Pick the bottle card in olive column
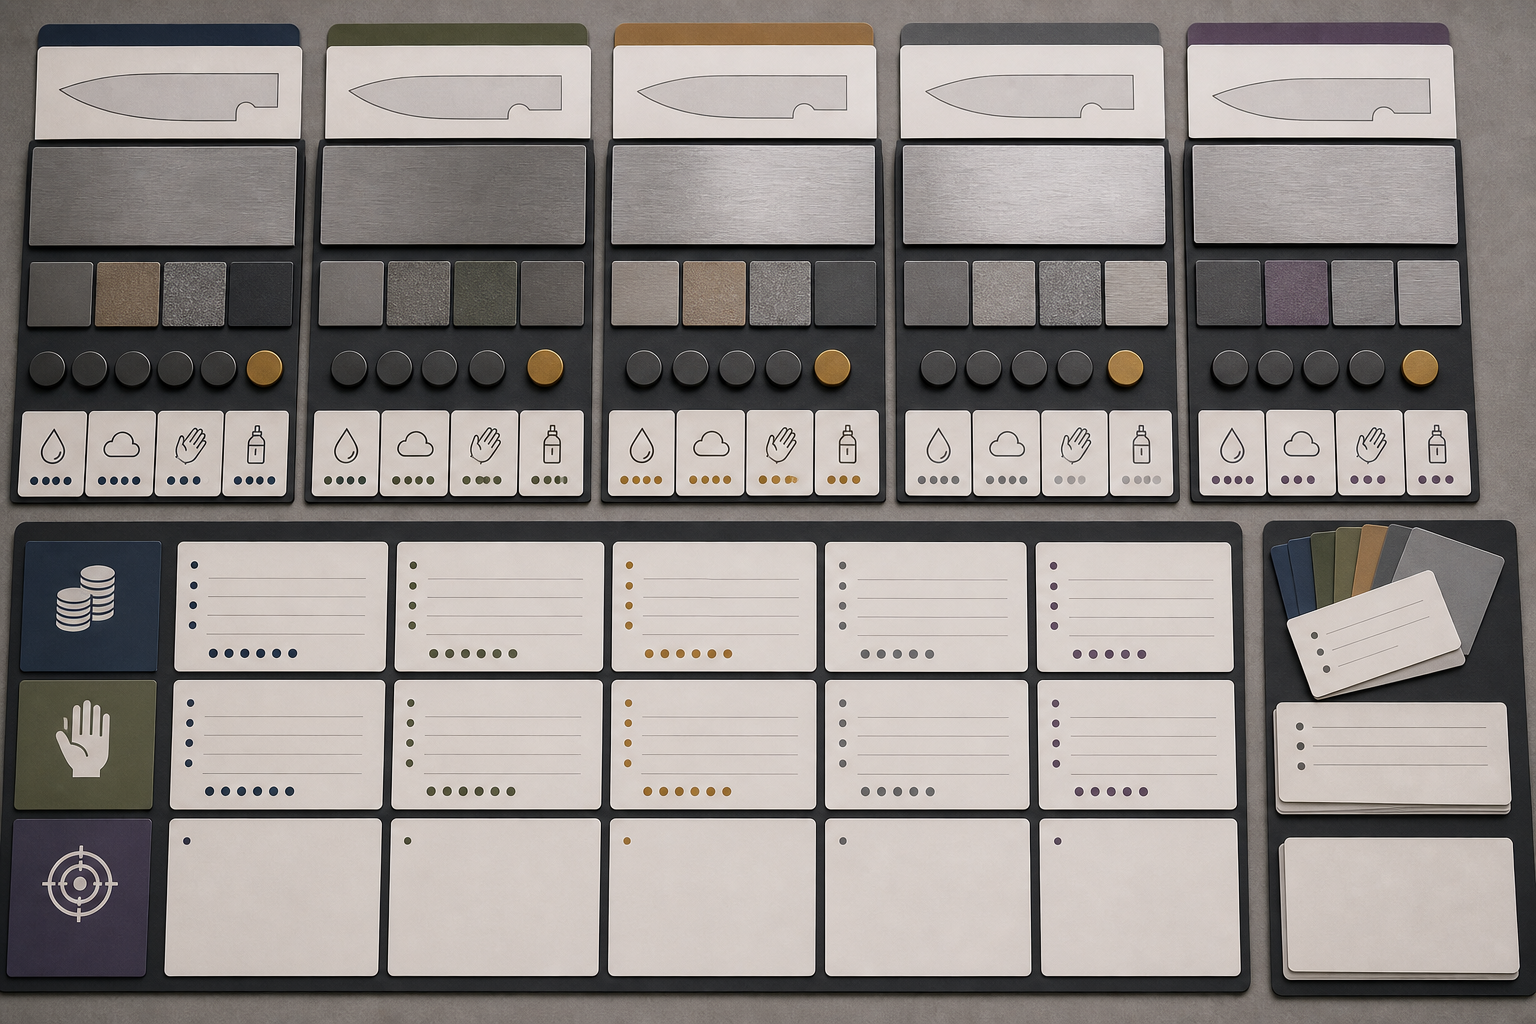This screenshot has width=1536, height=1024. (551, 453)
